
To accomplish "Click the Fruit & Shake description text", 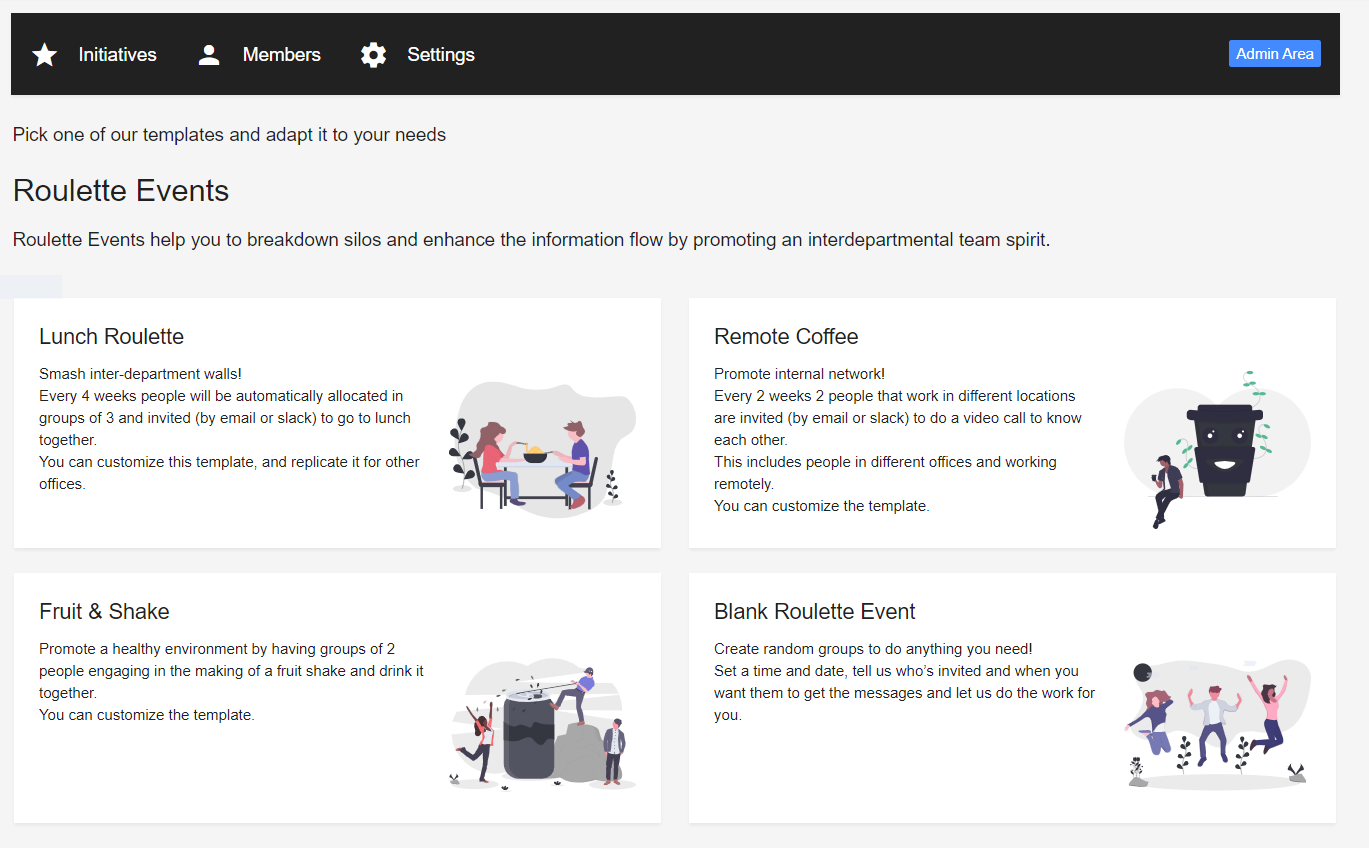I will (231, 682).
